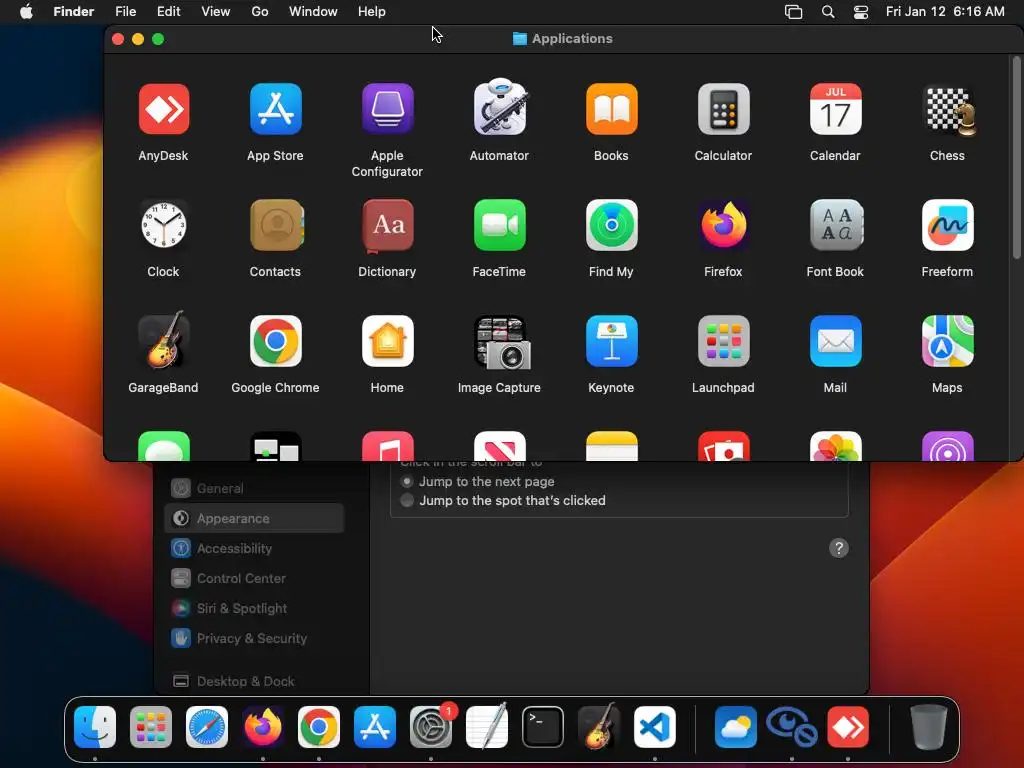
Task: Select the Keynote app icon
Action: pyautogui.click(x=611, y=341)
